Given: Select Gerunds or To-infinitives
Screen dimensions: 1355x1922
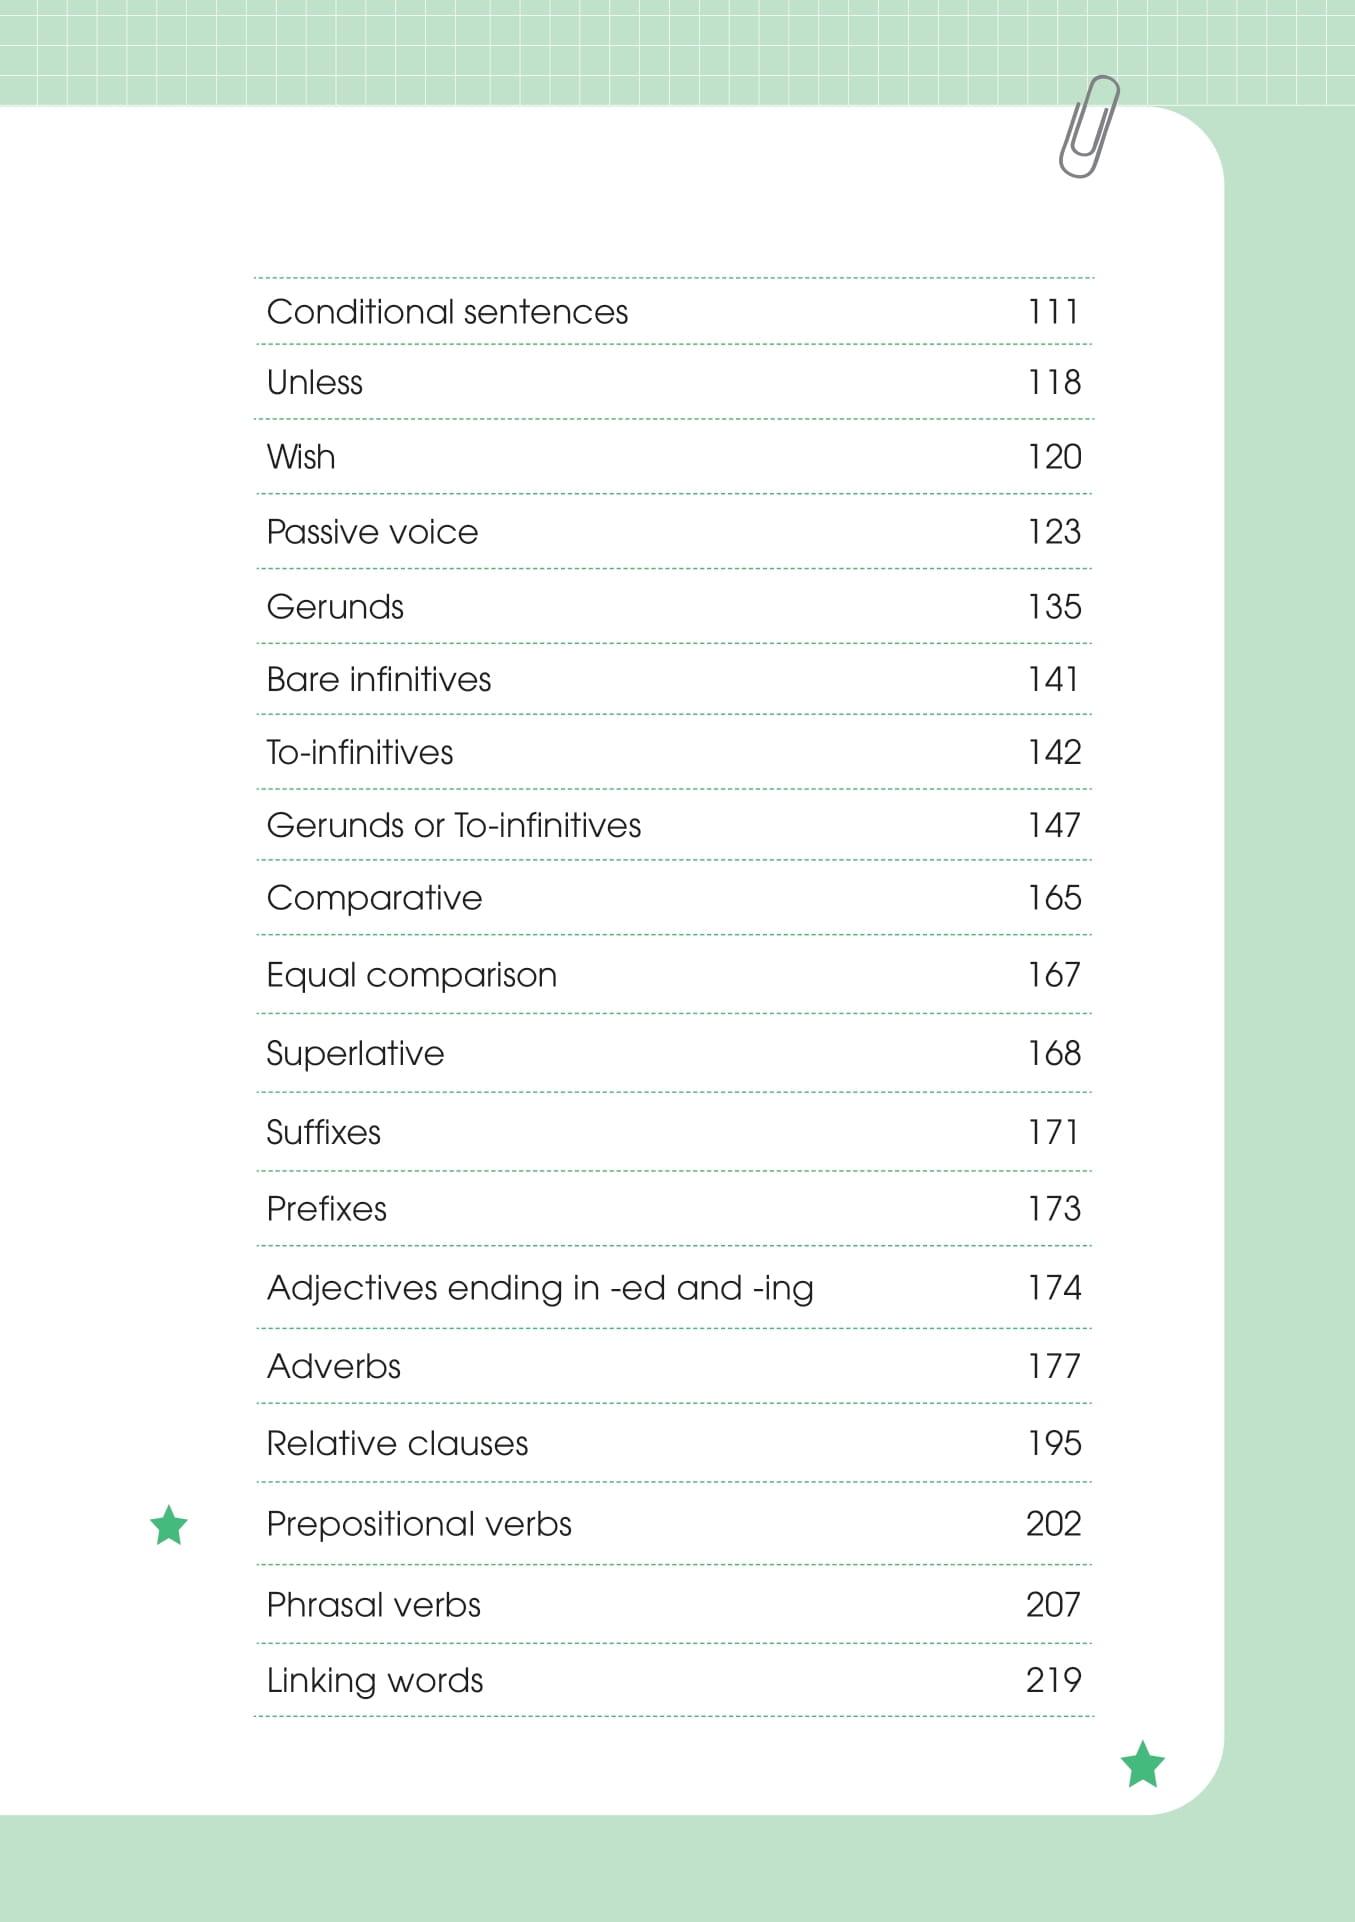Looking at the screenshot, I should [454, 826].
